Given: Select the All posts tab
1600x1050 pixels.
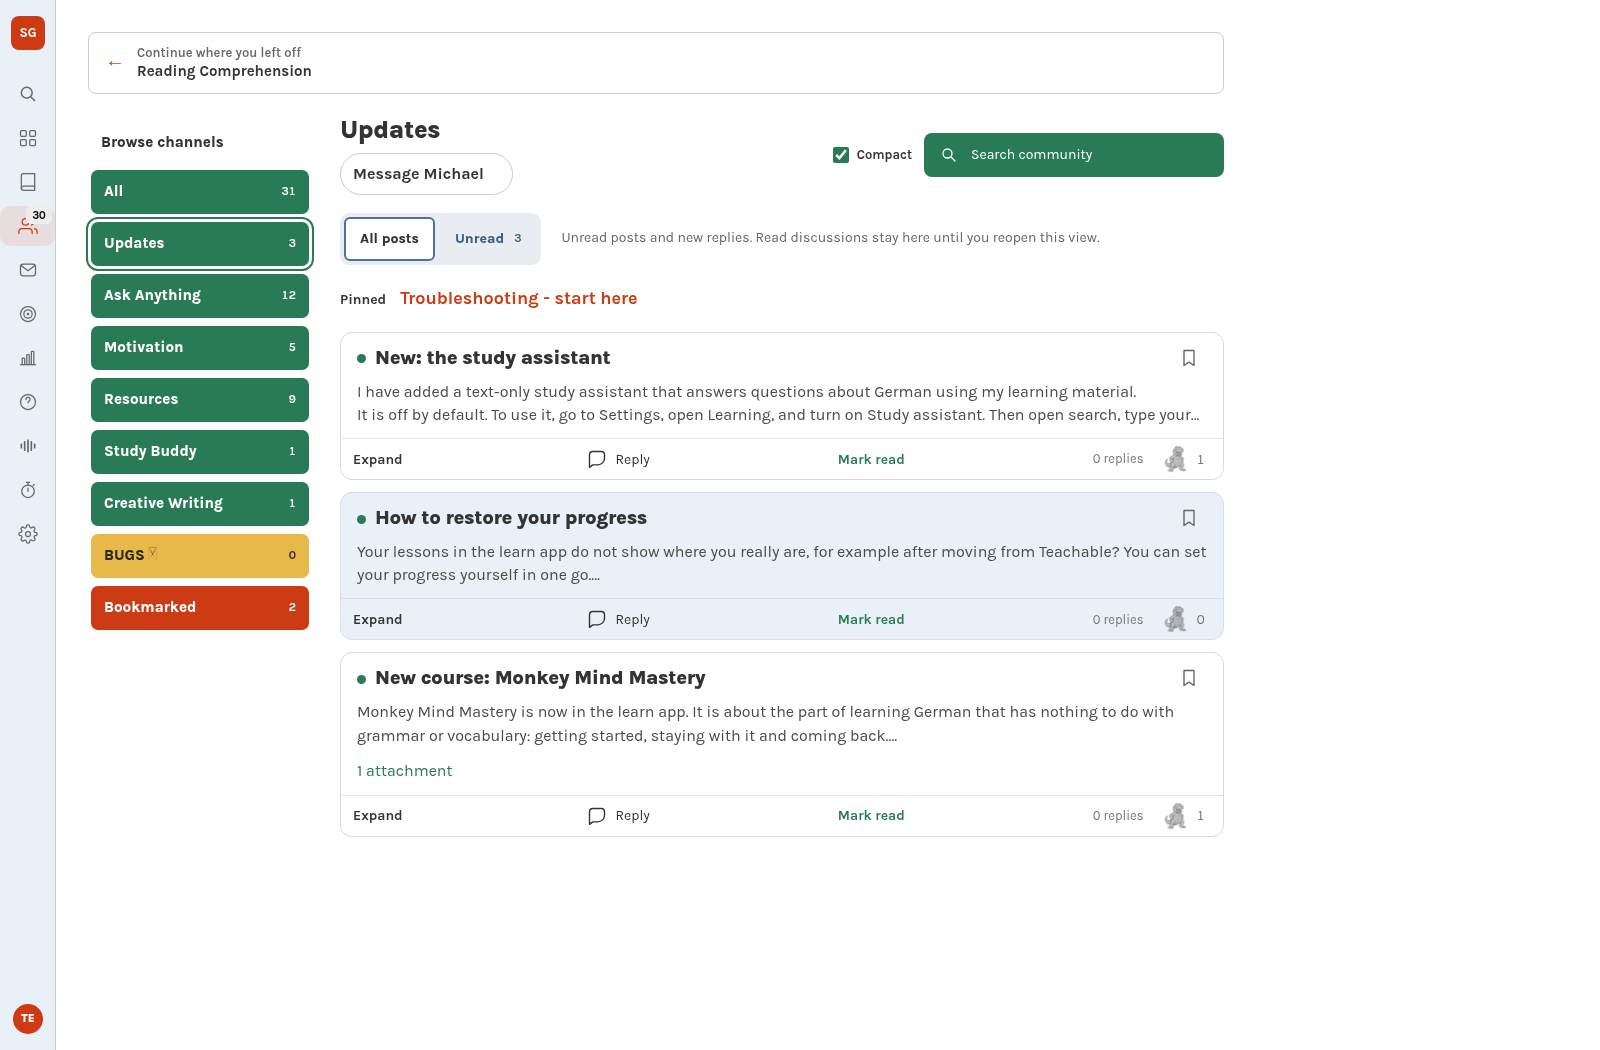Looking at the screenshot, I should (389, 239).
